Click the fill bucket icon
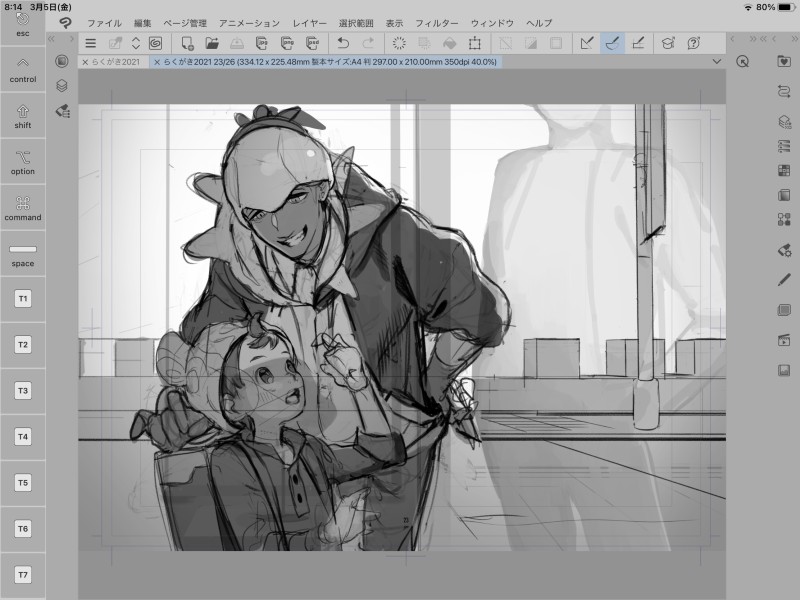800x600 pixels. [449, 43]
